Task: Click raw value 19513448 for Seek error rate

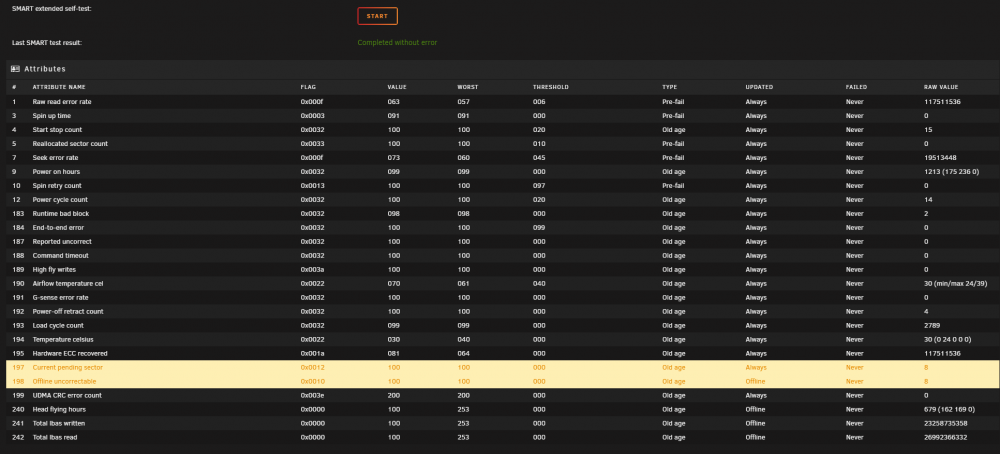Action: point(940,158)
